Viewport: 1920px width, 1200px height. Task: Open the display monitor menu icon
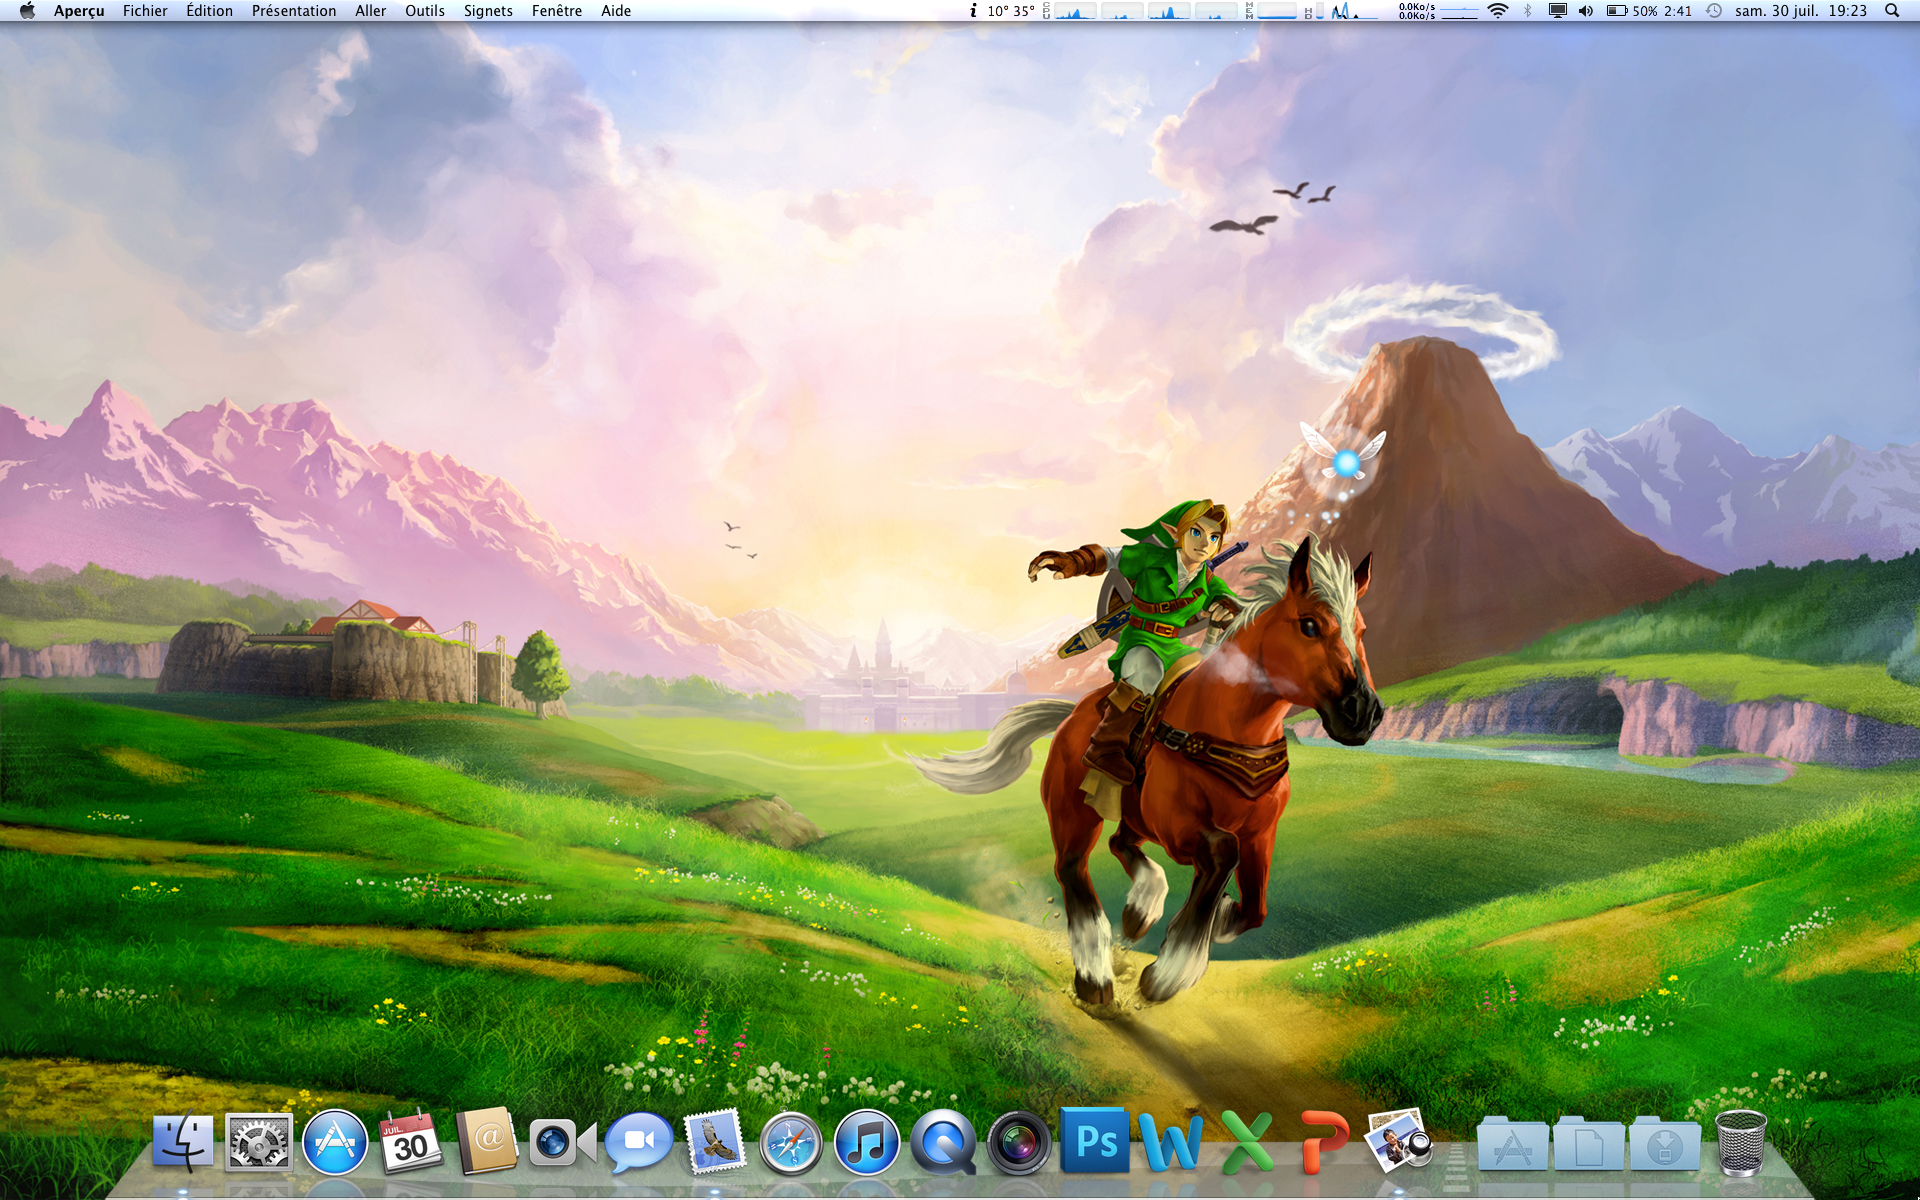[1557, 11]
